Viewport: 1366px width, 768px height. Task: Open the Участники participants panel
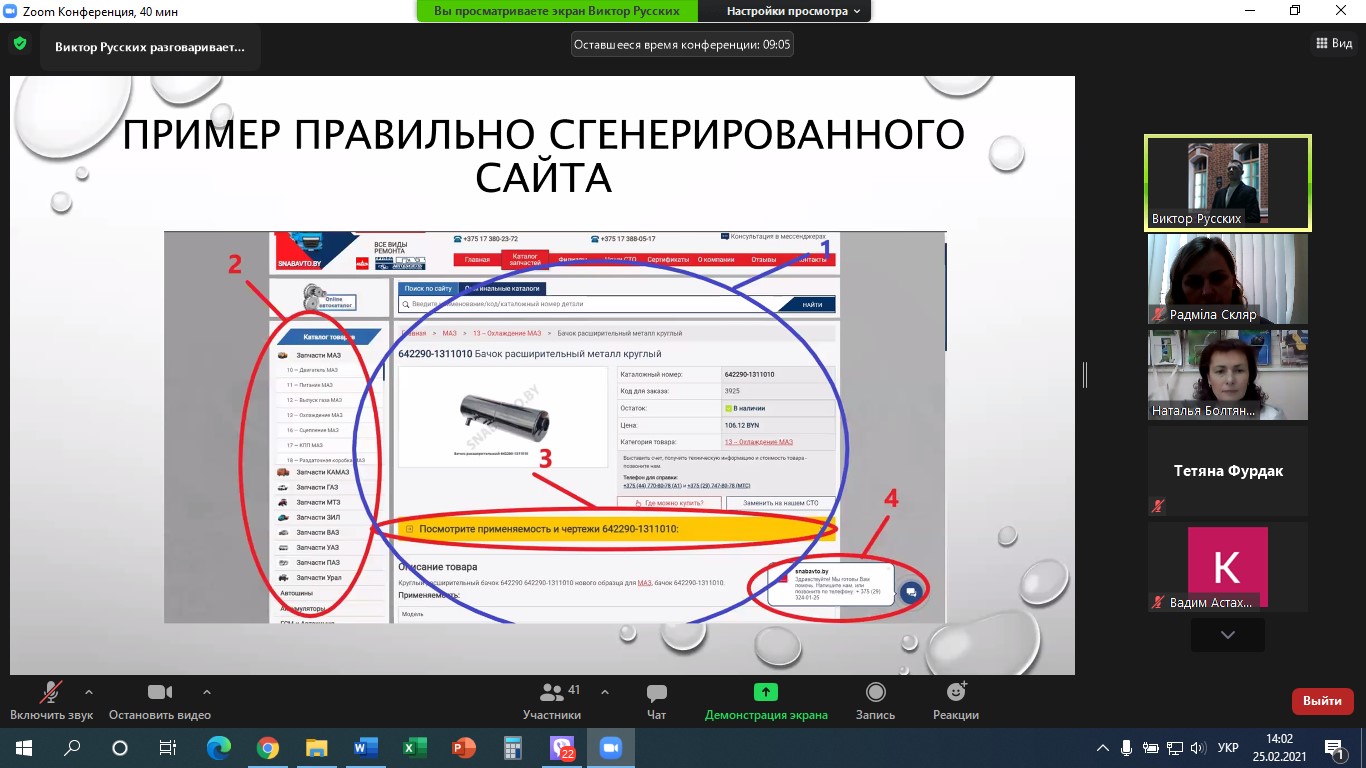tap(552, 702)
